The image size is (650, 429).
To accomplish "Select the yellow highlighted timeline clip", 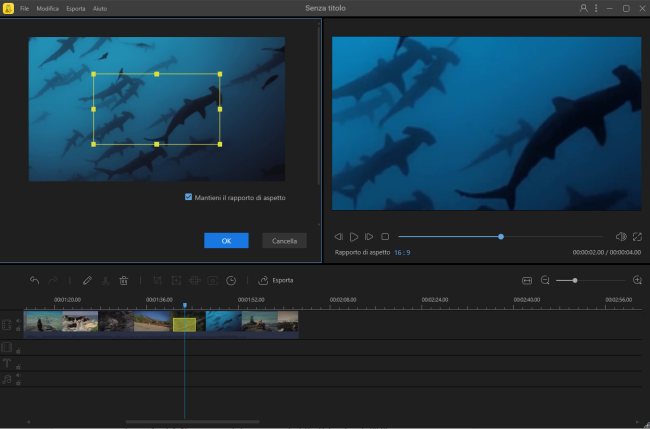I will click(184, 325).
